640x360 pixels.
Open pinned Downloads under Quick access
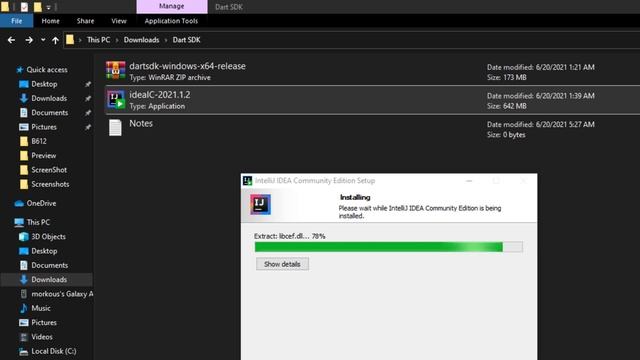point(49,98)
